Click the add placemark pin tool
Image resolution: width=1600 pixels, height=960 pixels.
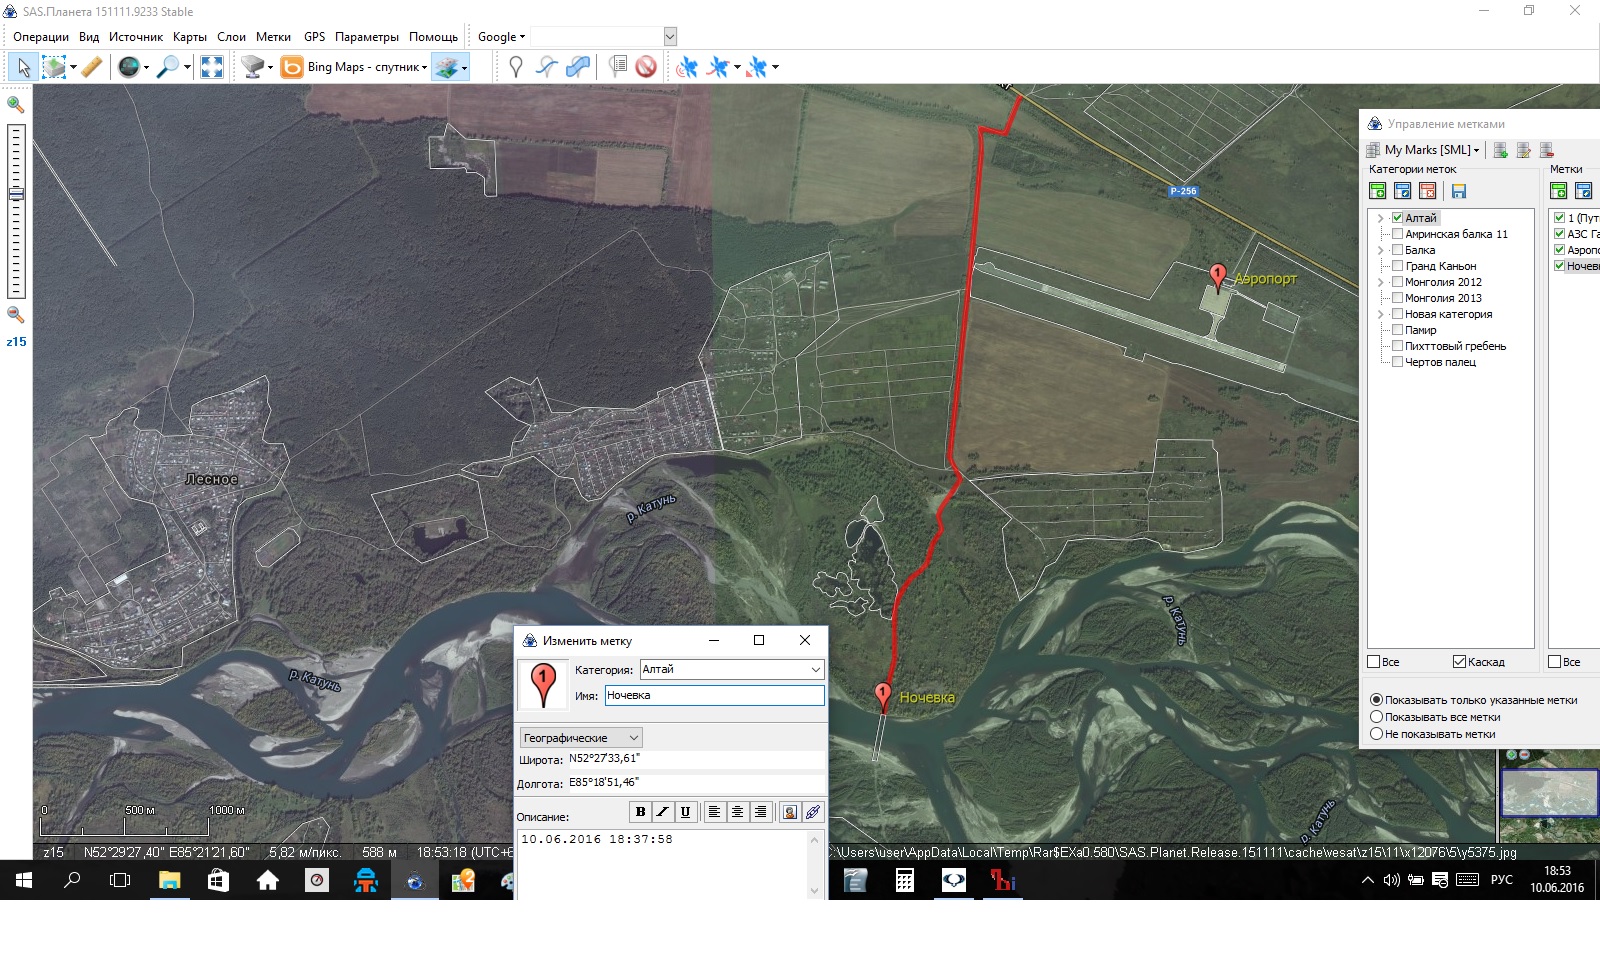516,67
